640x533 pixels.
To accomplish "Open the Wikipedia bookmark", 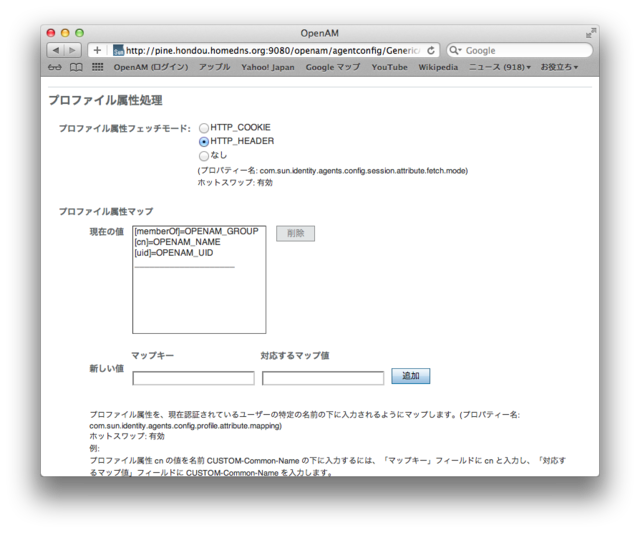I will [x=437, y=67].
